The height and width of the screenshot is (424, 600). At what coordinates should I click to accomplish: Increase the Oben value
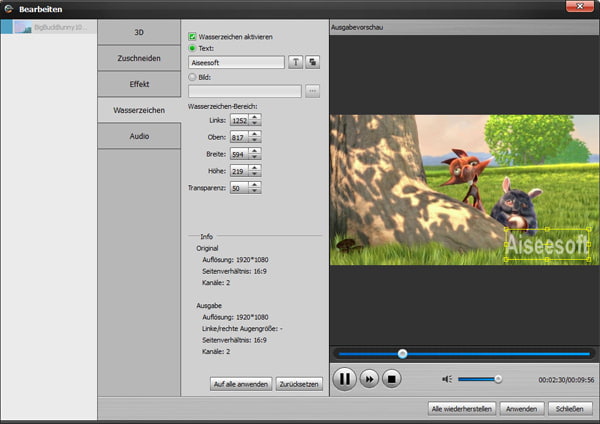(255, 134)
